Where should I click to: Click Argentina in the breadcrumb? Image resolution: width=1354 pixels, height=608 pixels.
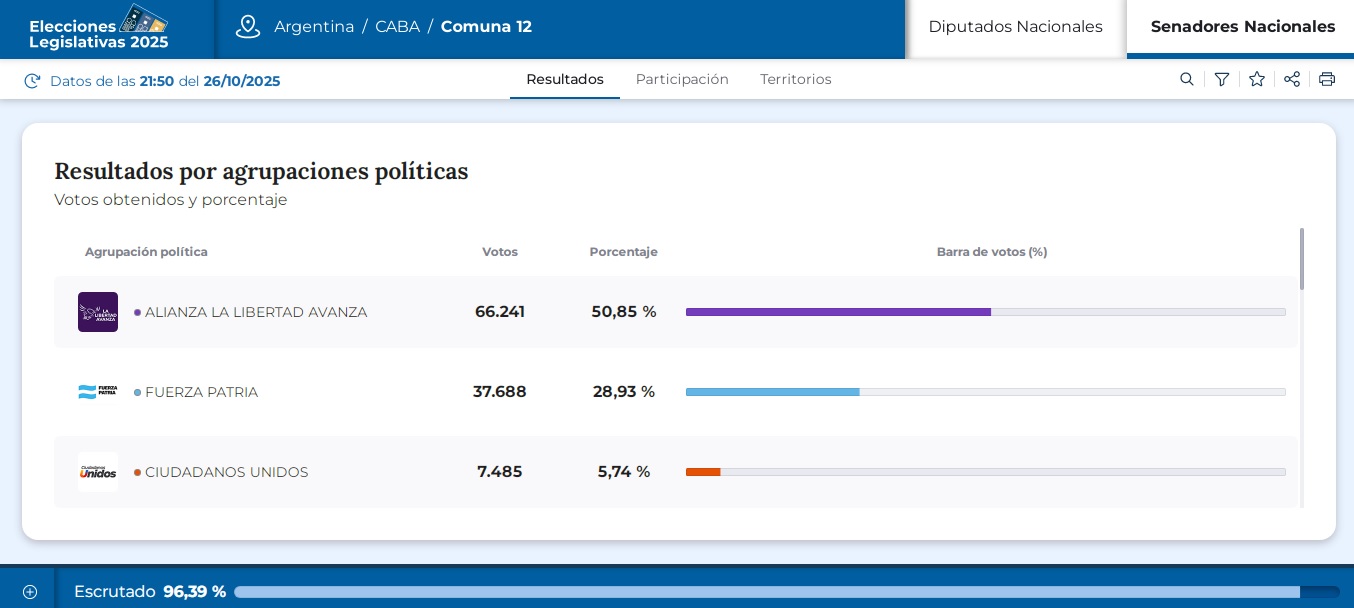tap(314, 27)
